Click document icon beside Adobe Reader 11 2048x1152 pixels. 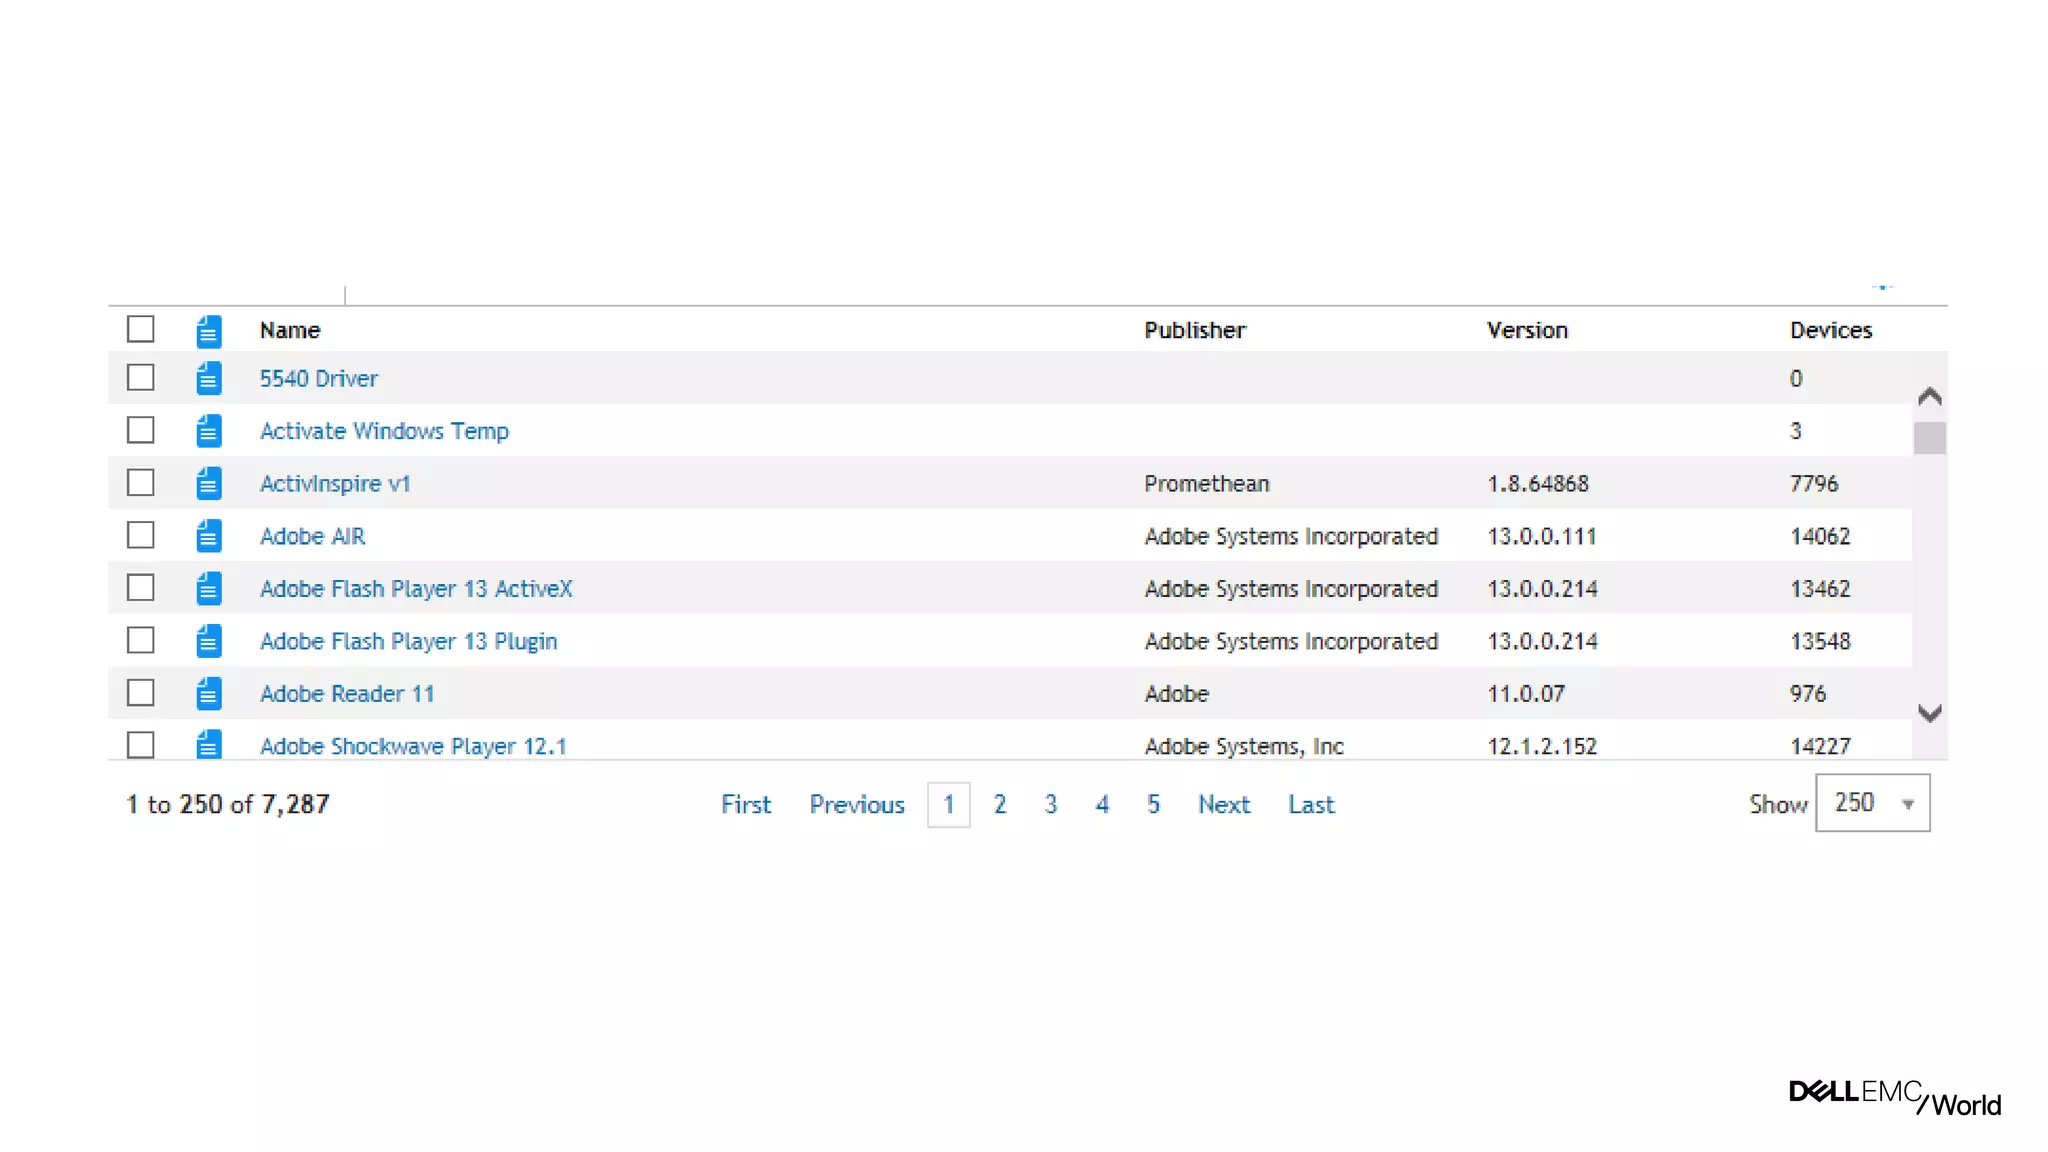[x=208, y=693]
